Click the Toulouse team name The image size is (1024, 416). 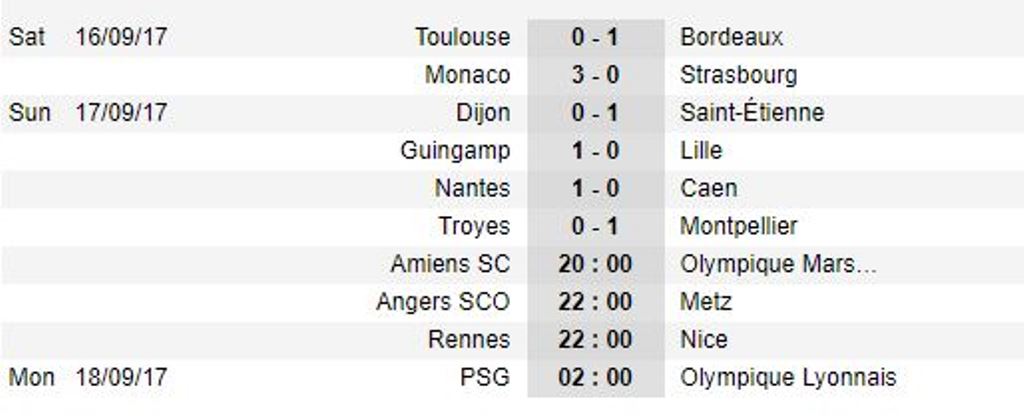pos(462,37)
